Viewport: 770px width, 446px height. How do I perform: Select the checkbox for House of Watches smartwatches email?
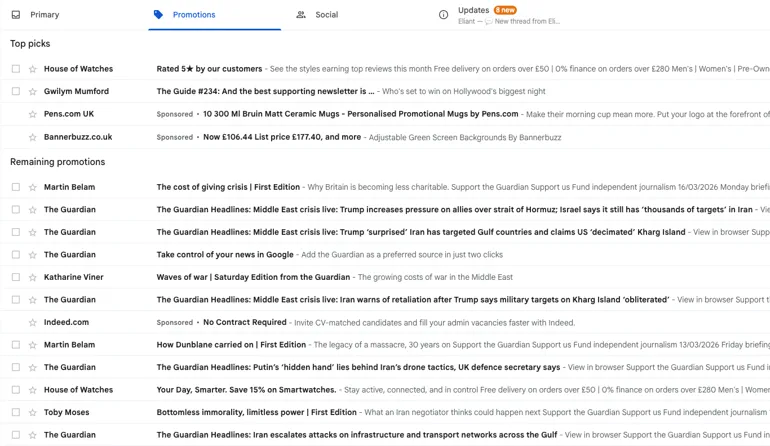click(16, 390)
